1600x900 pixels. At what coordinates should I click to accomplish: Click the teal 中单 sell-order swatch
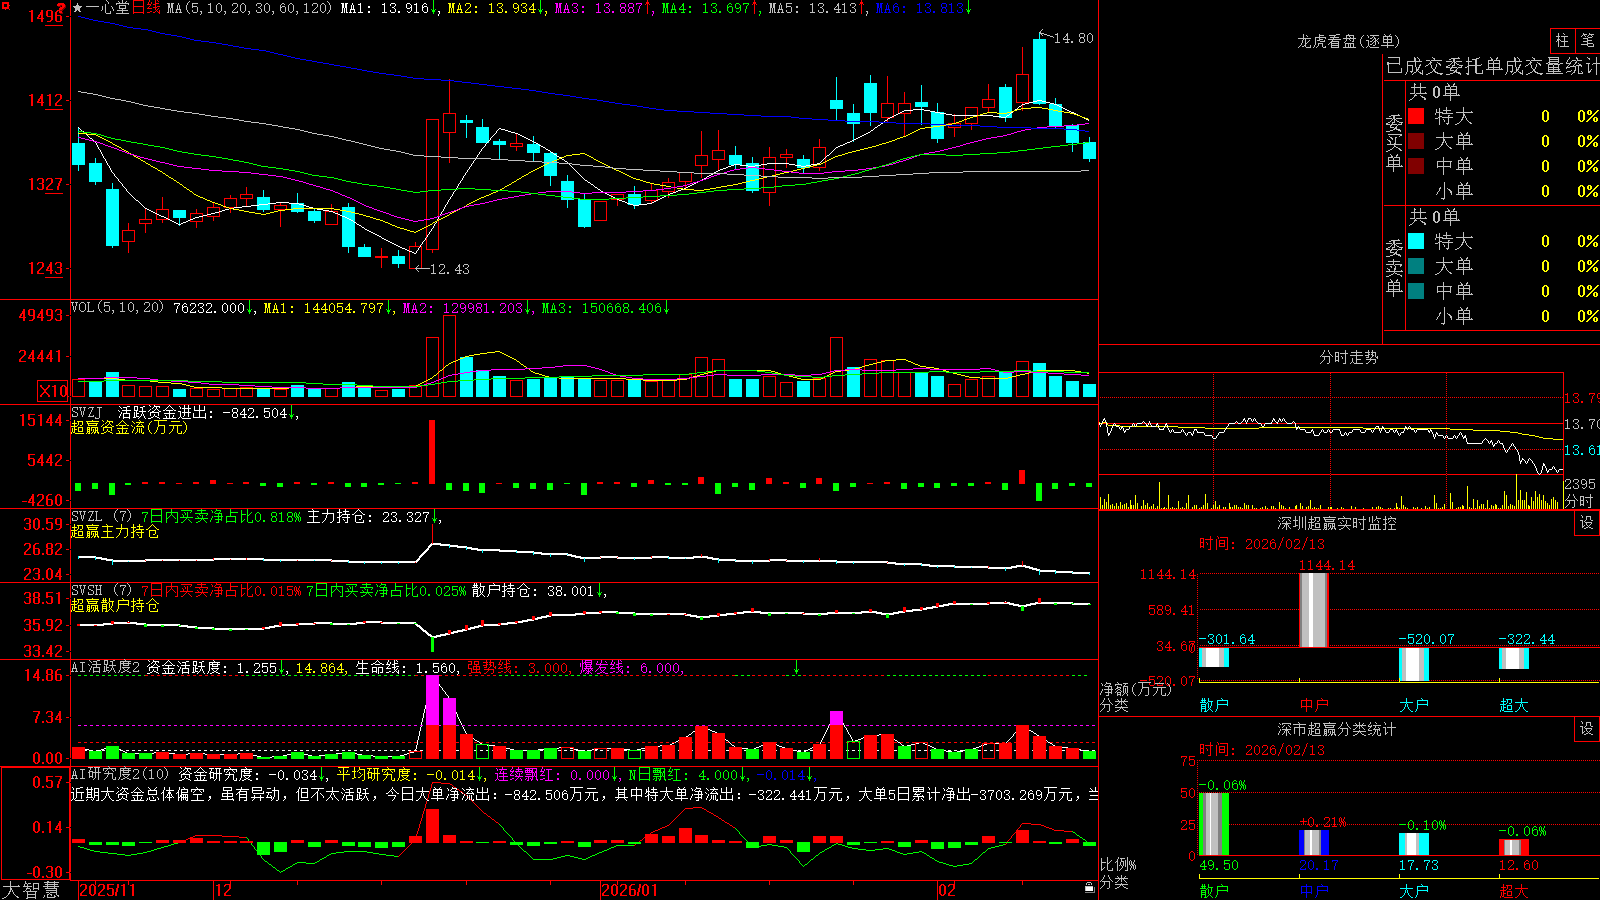pos(1416,291)
